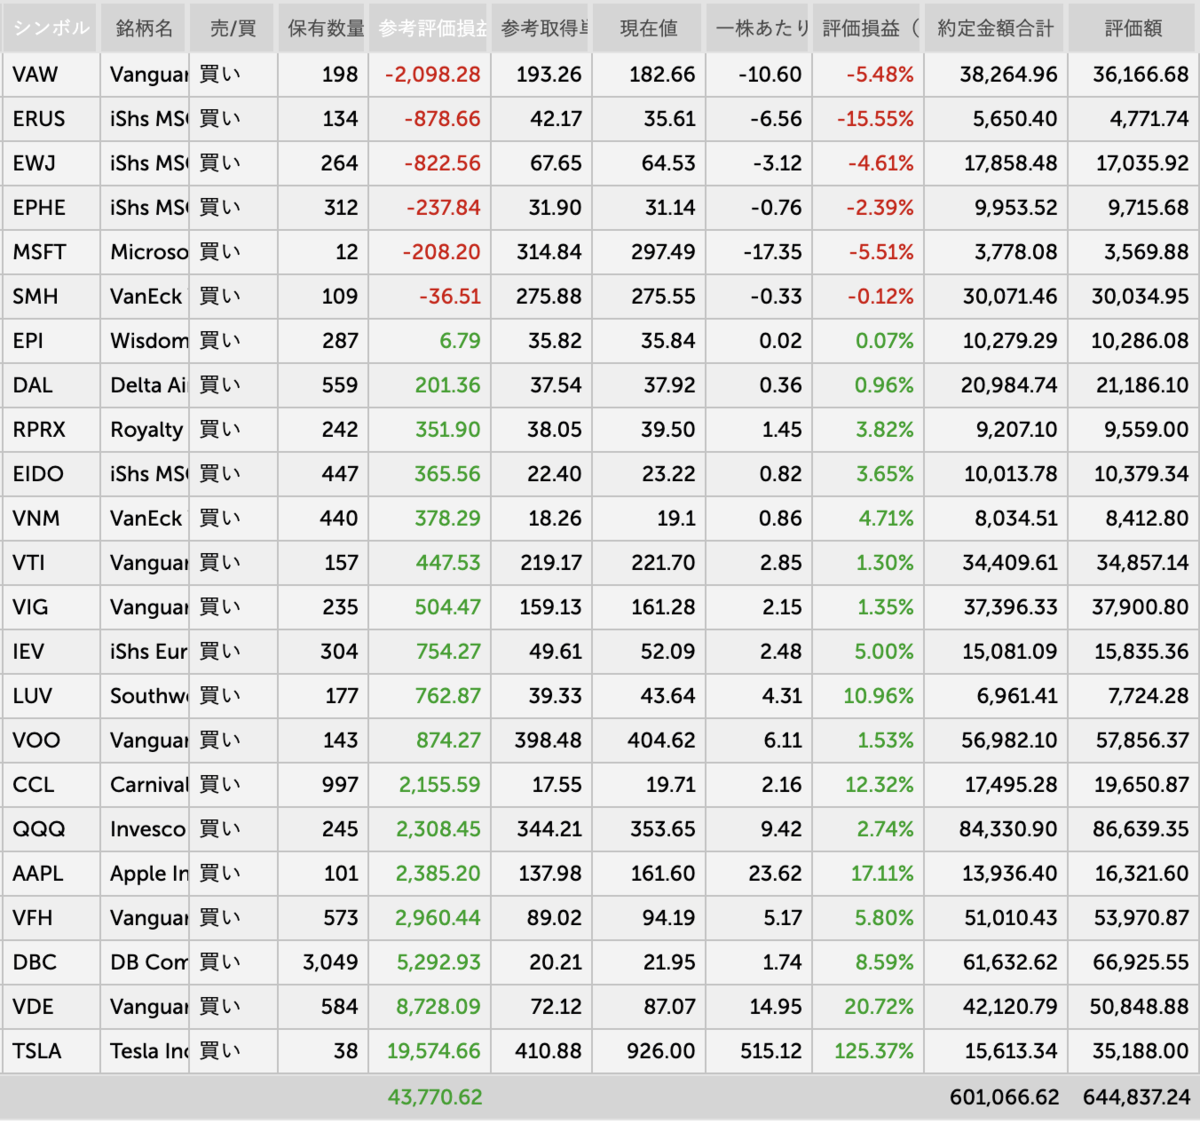The image size is (1200, 1124).
Task: Click the 約定金額合計 column header
Action: (x=996, y=28)
